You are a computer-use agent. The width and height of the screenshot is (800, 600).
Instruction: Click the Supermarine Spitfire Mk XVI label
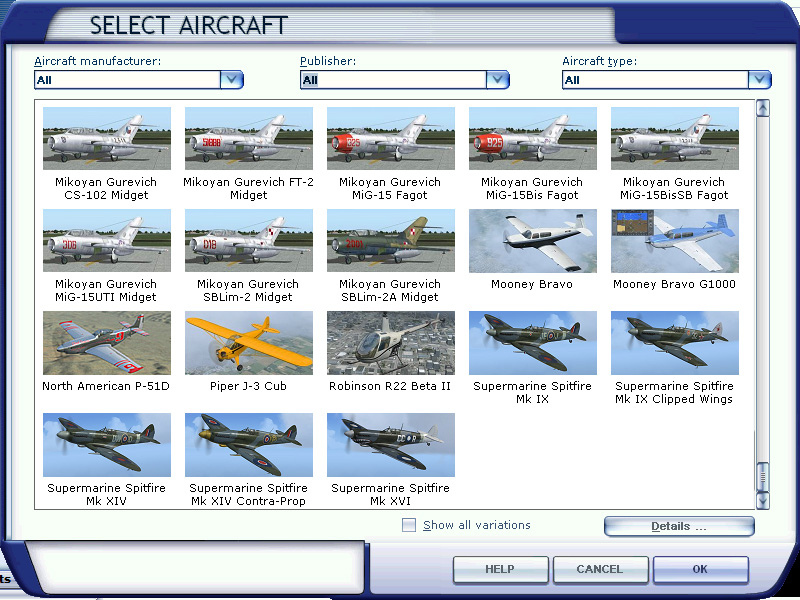pos(390,494)
